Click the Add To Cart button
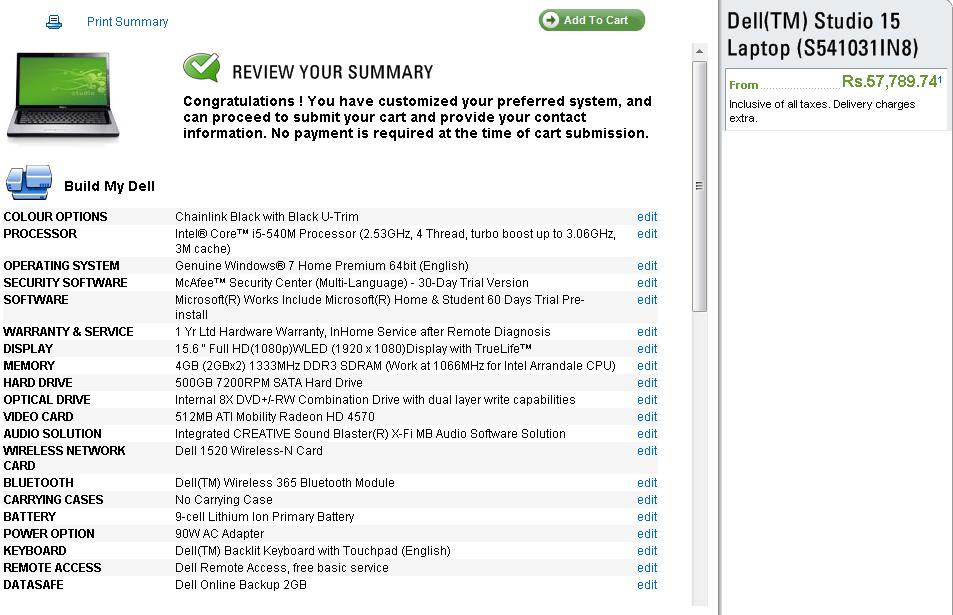 click(591, 20)
